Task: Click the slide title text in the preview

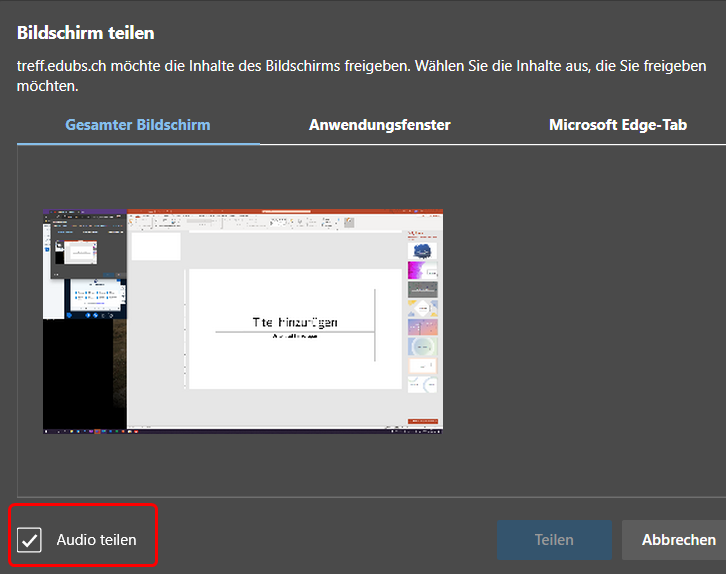Action: coord(294,322)
